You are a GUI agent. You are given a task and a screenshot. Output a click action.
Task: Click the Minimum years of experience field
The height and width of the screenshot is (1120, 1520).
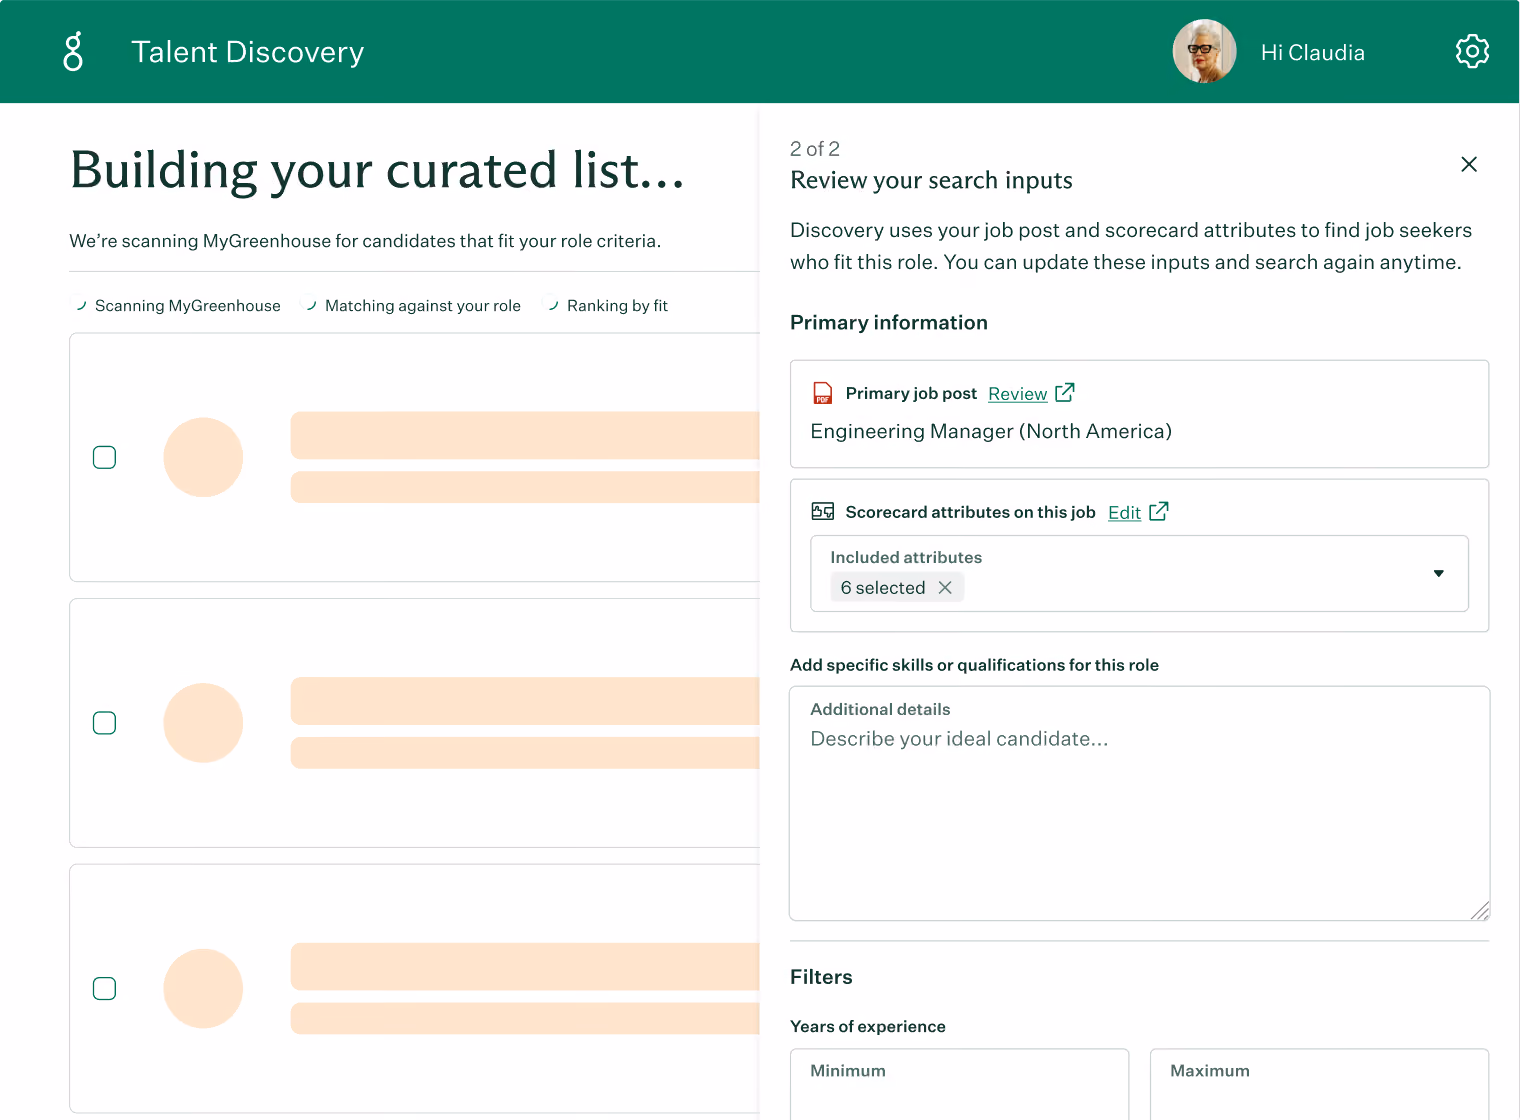coord(959,1084)
